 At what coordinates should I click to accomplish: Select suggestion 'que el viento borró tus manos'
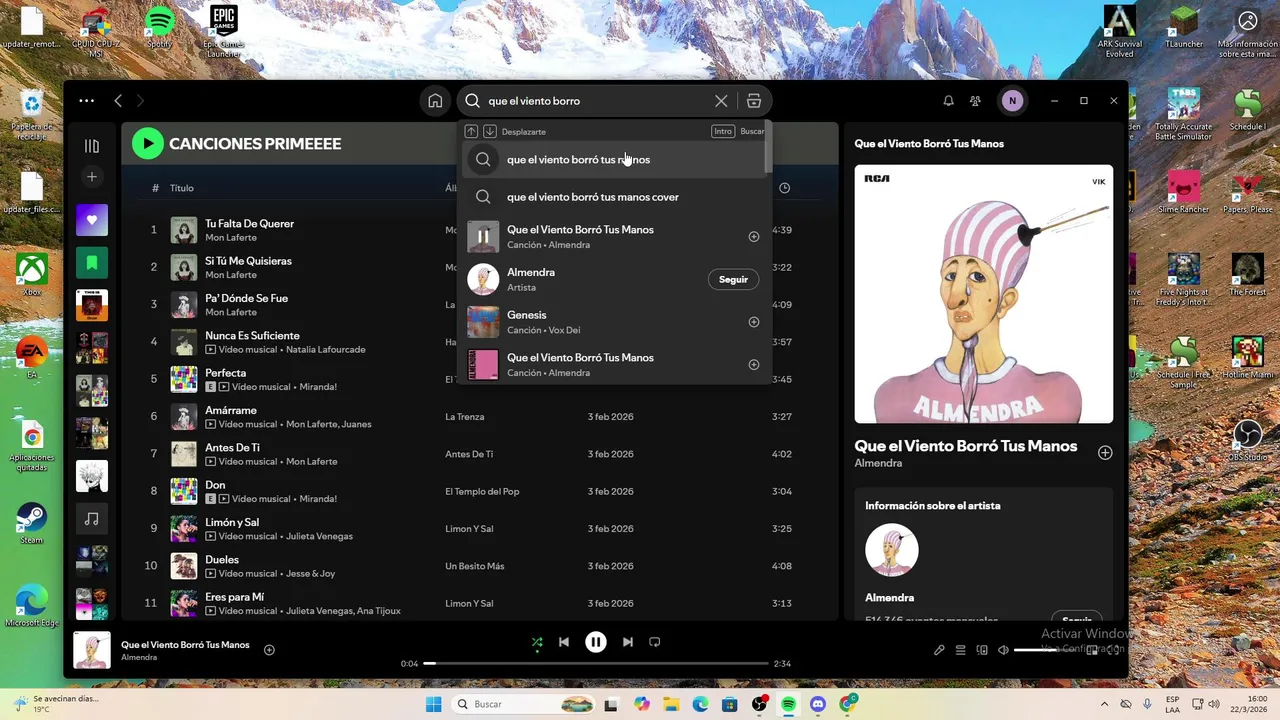615,159
